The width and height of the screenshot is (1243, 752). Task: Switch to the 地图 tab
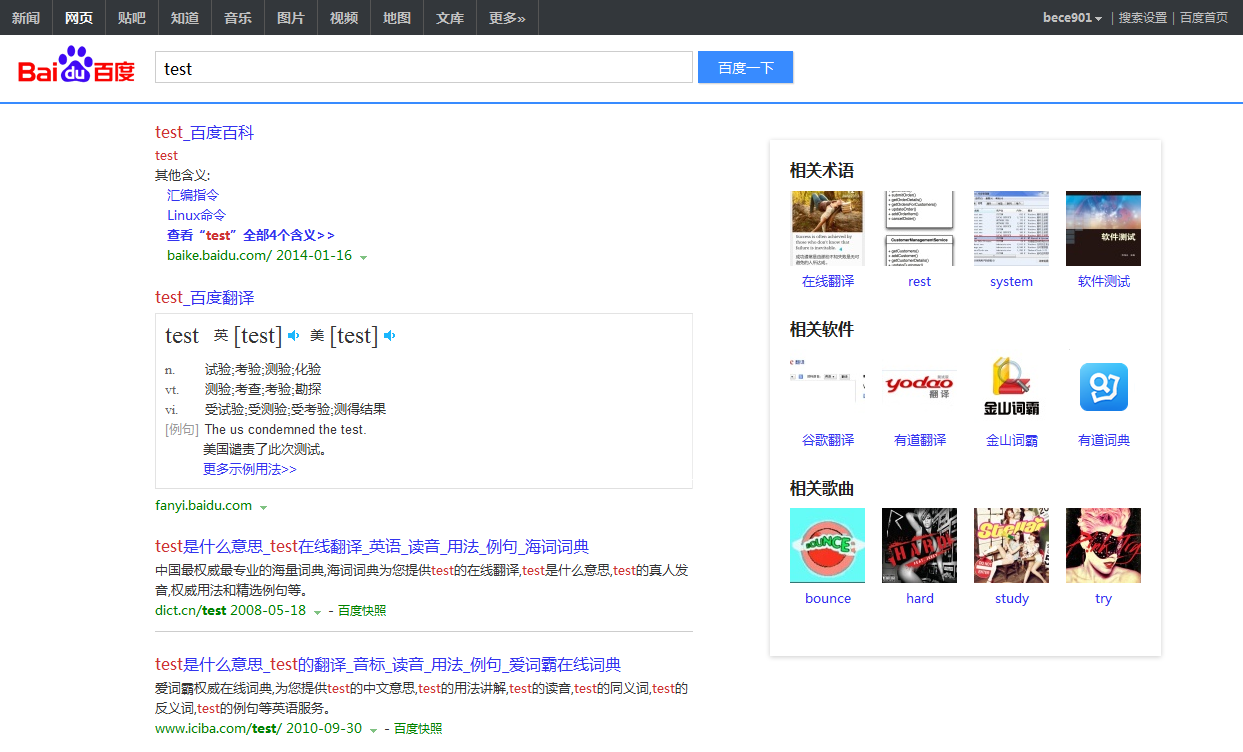coord(397,17)
